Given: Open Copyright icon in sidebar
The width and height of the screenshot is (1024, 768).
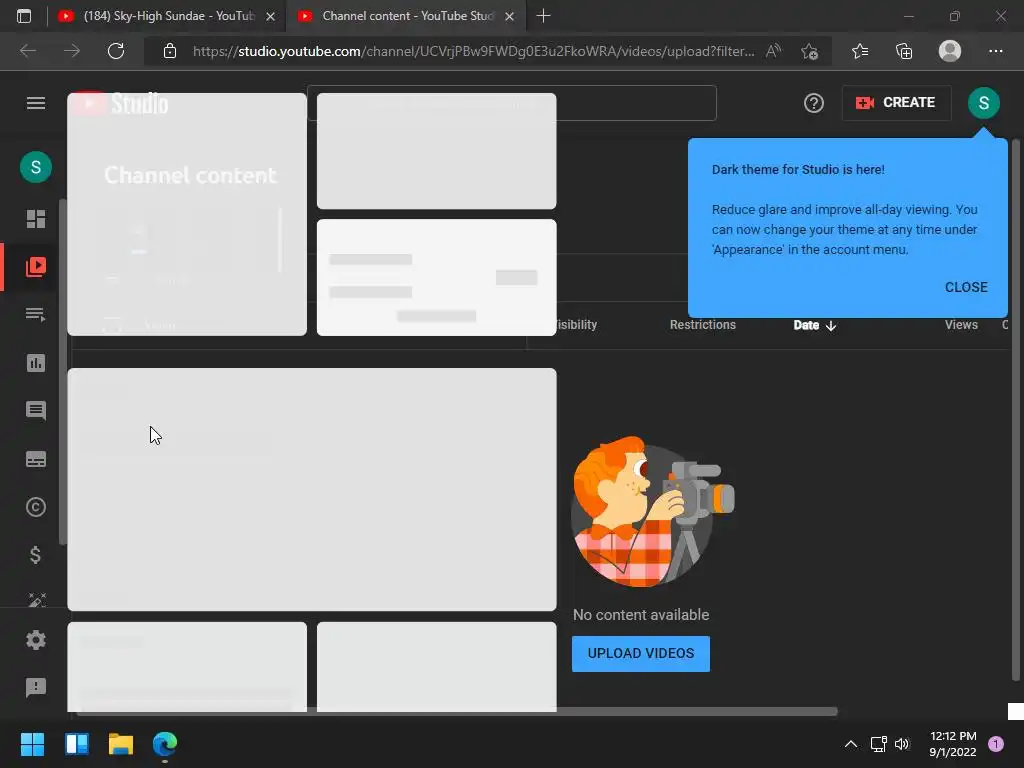Looking at the screenshot, I should [36, 507].
